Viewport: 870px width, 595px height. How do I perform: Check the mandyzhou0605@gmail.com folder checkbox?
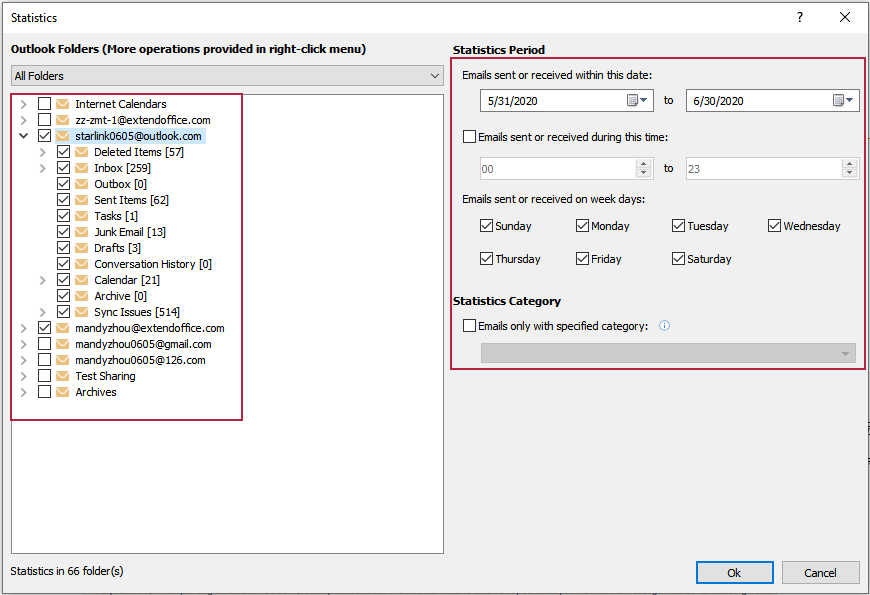(44, 344)
